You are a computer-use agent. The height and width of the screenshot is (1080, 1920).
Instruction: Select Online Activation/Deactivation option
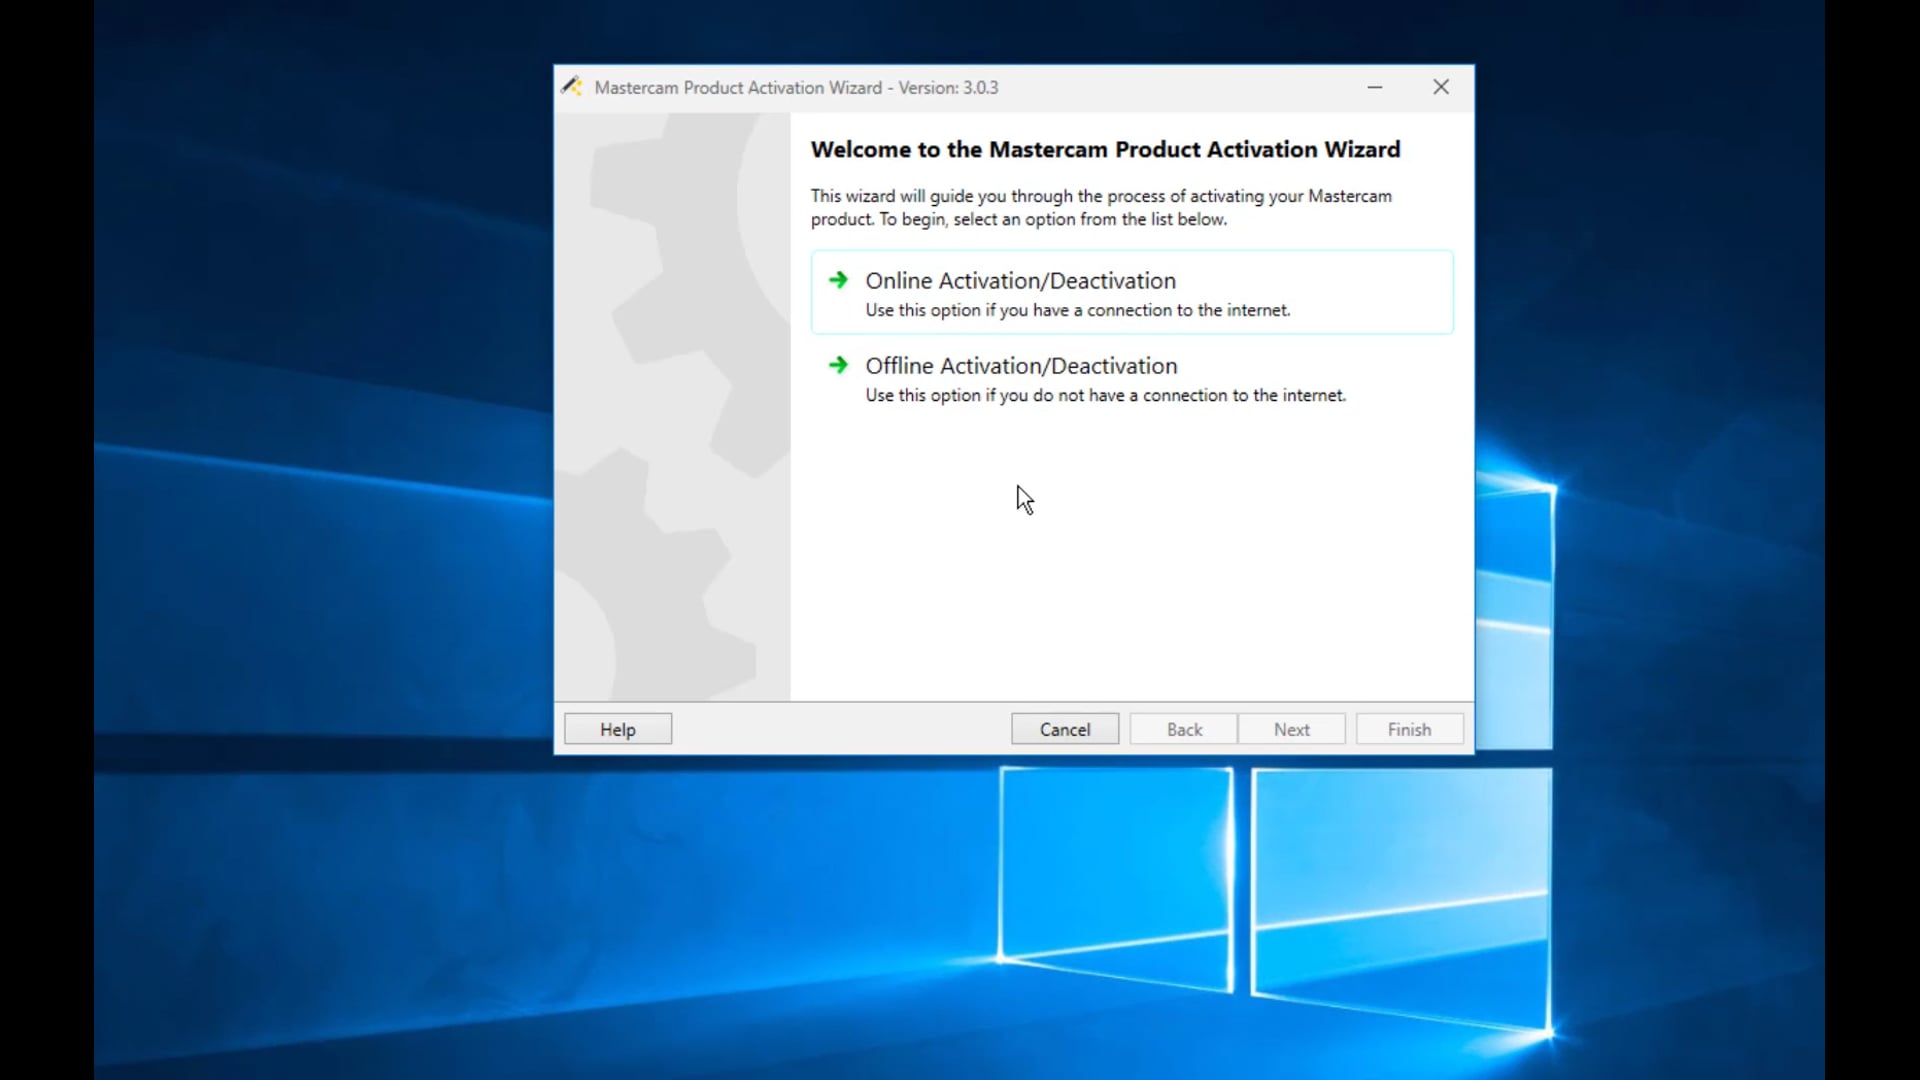[1132, 292]
